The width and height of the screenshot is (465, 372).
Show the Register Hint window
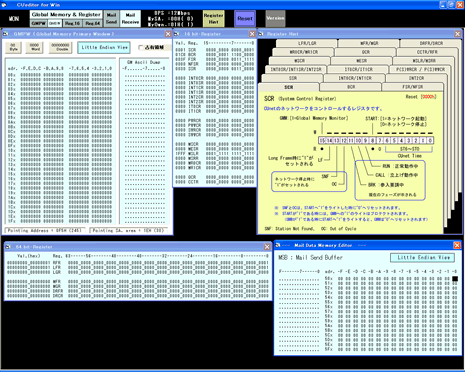[x=213, y=19]
